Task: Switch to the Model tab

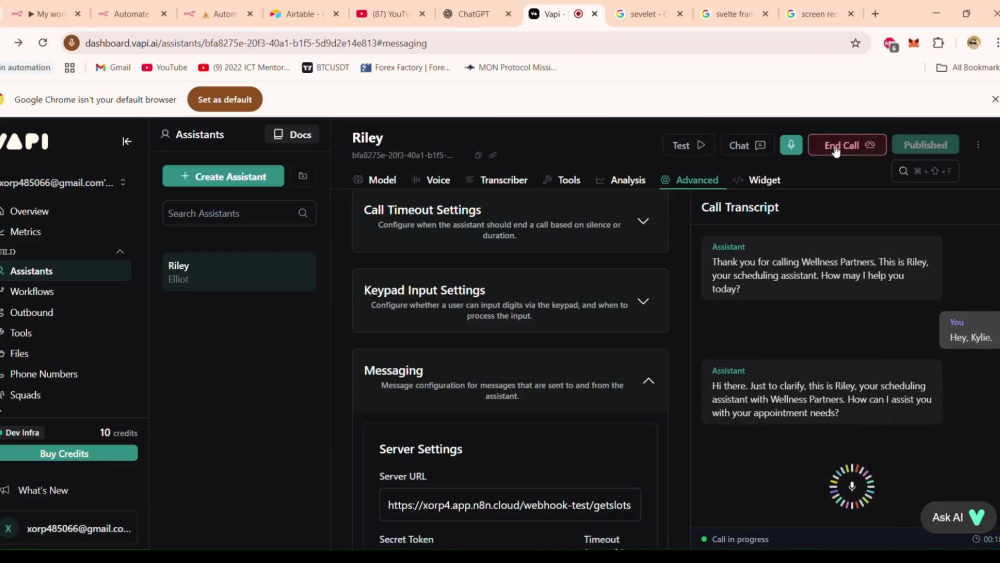Action: (375, 180)
